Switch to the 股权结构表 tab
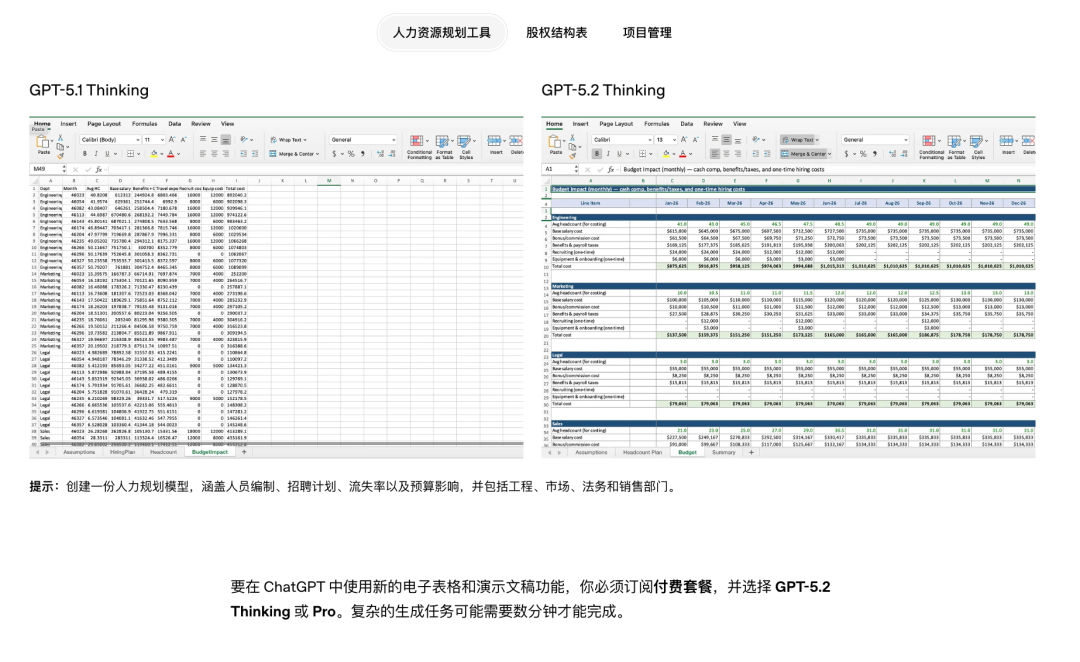 (557, 32)
